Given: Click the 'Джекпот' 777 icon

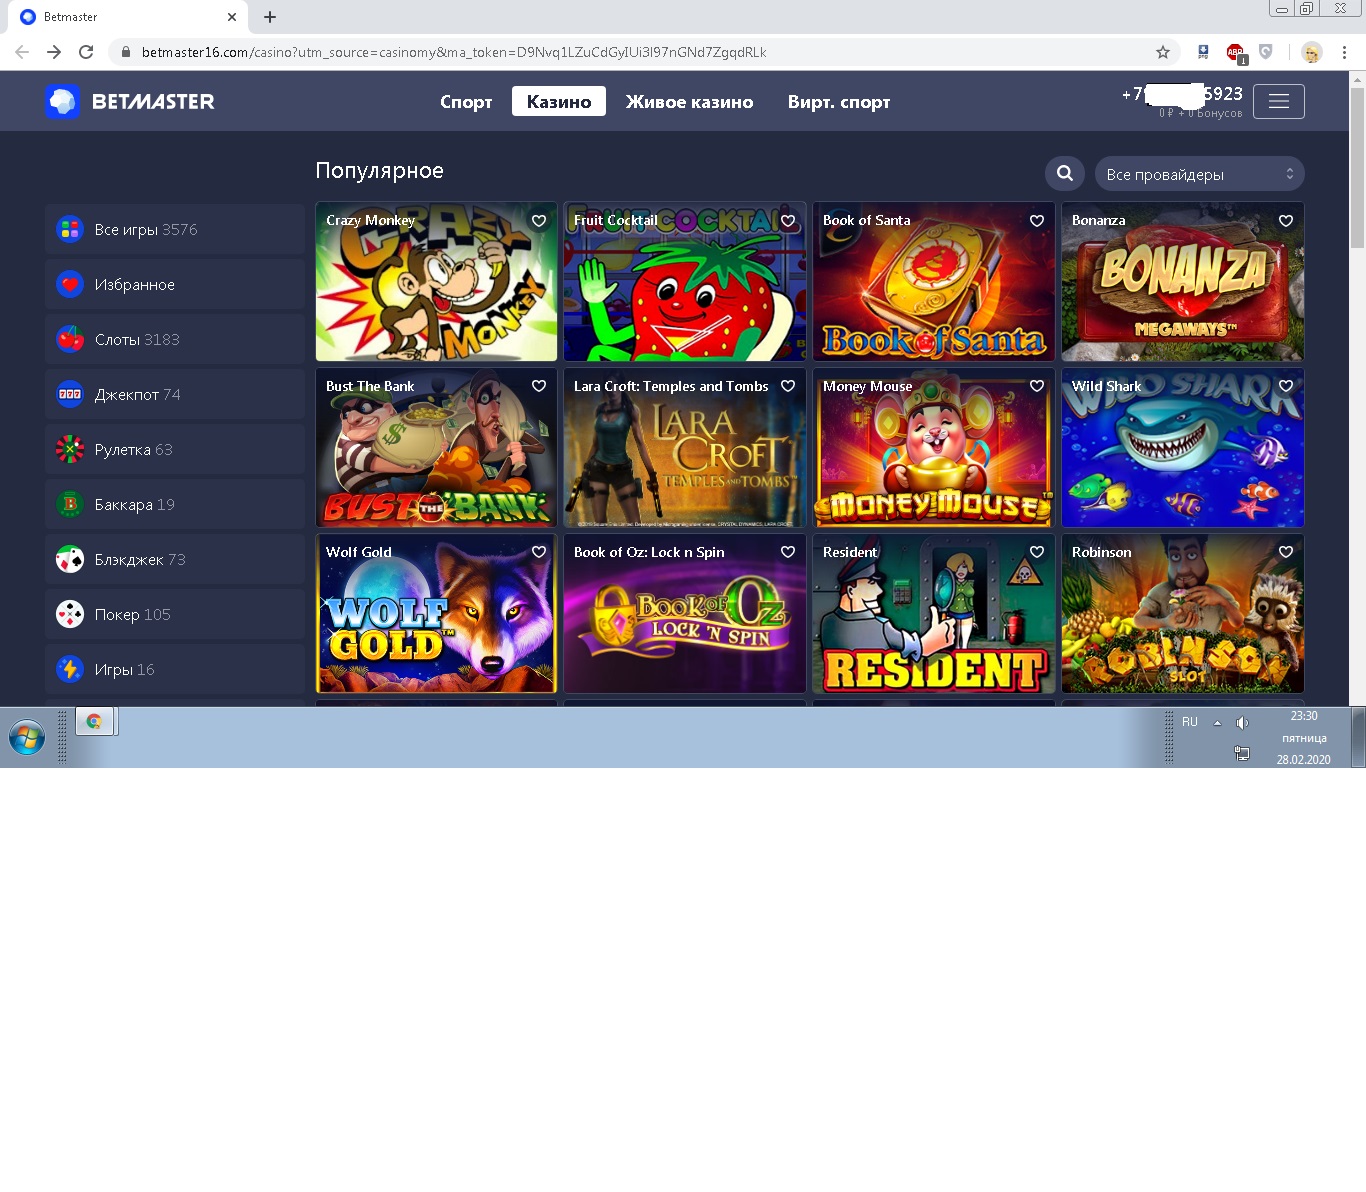Looking at the screenshot, I should 70,394.
